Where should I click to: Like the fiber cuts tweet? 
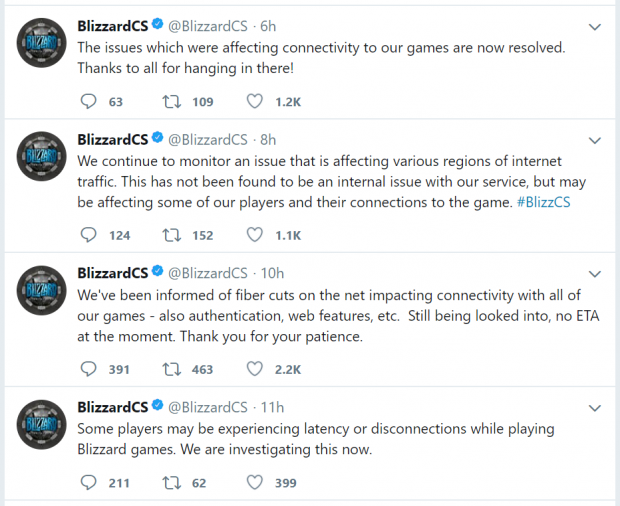tap(256, 369)
